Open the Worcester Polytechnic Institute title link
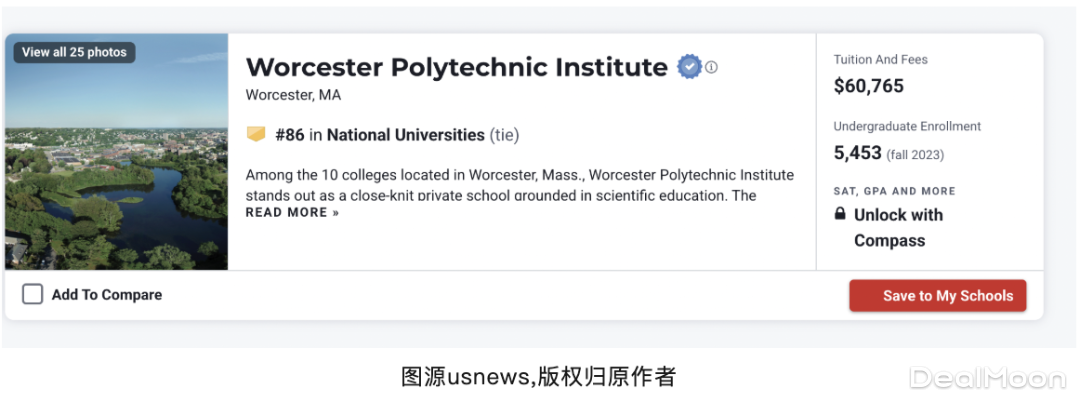 pos(456,67)
